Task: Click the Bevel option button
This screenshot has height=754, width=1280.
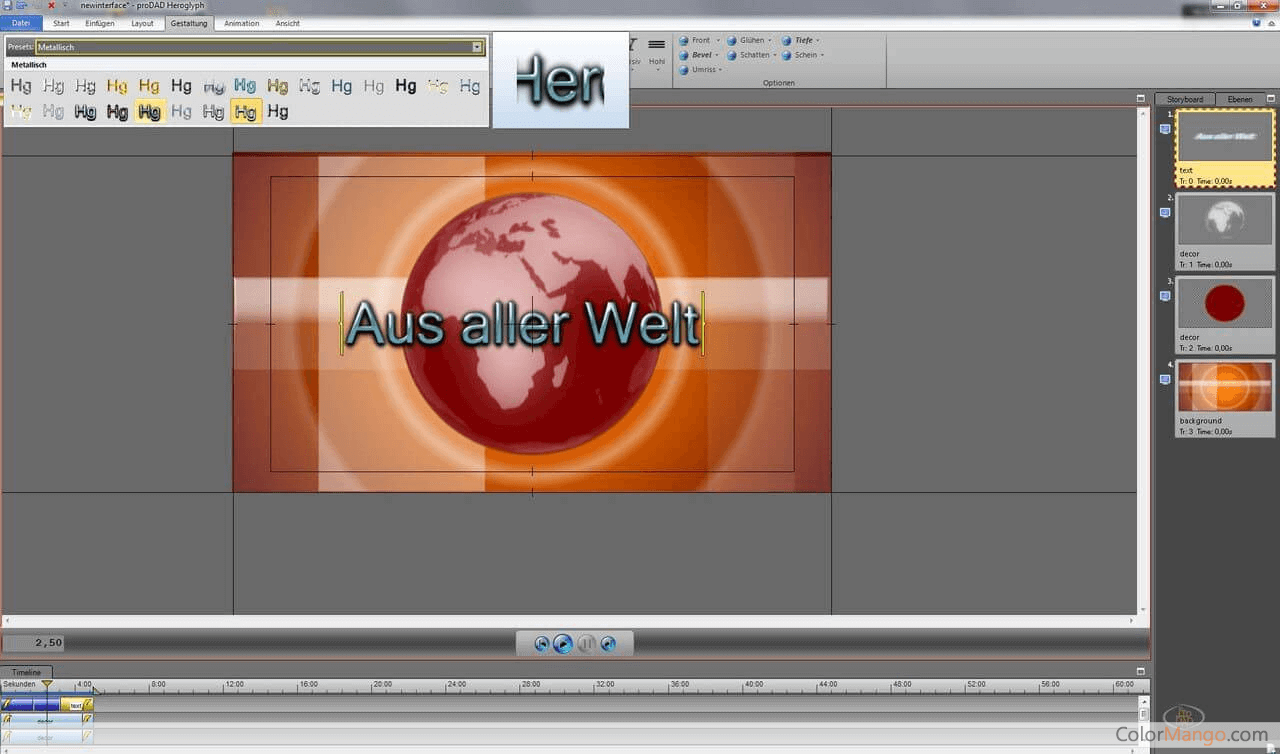Action: 701,55
